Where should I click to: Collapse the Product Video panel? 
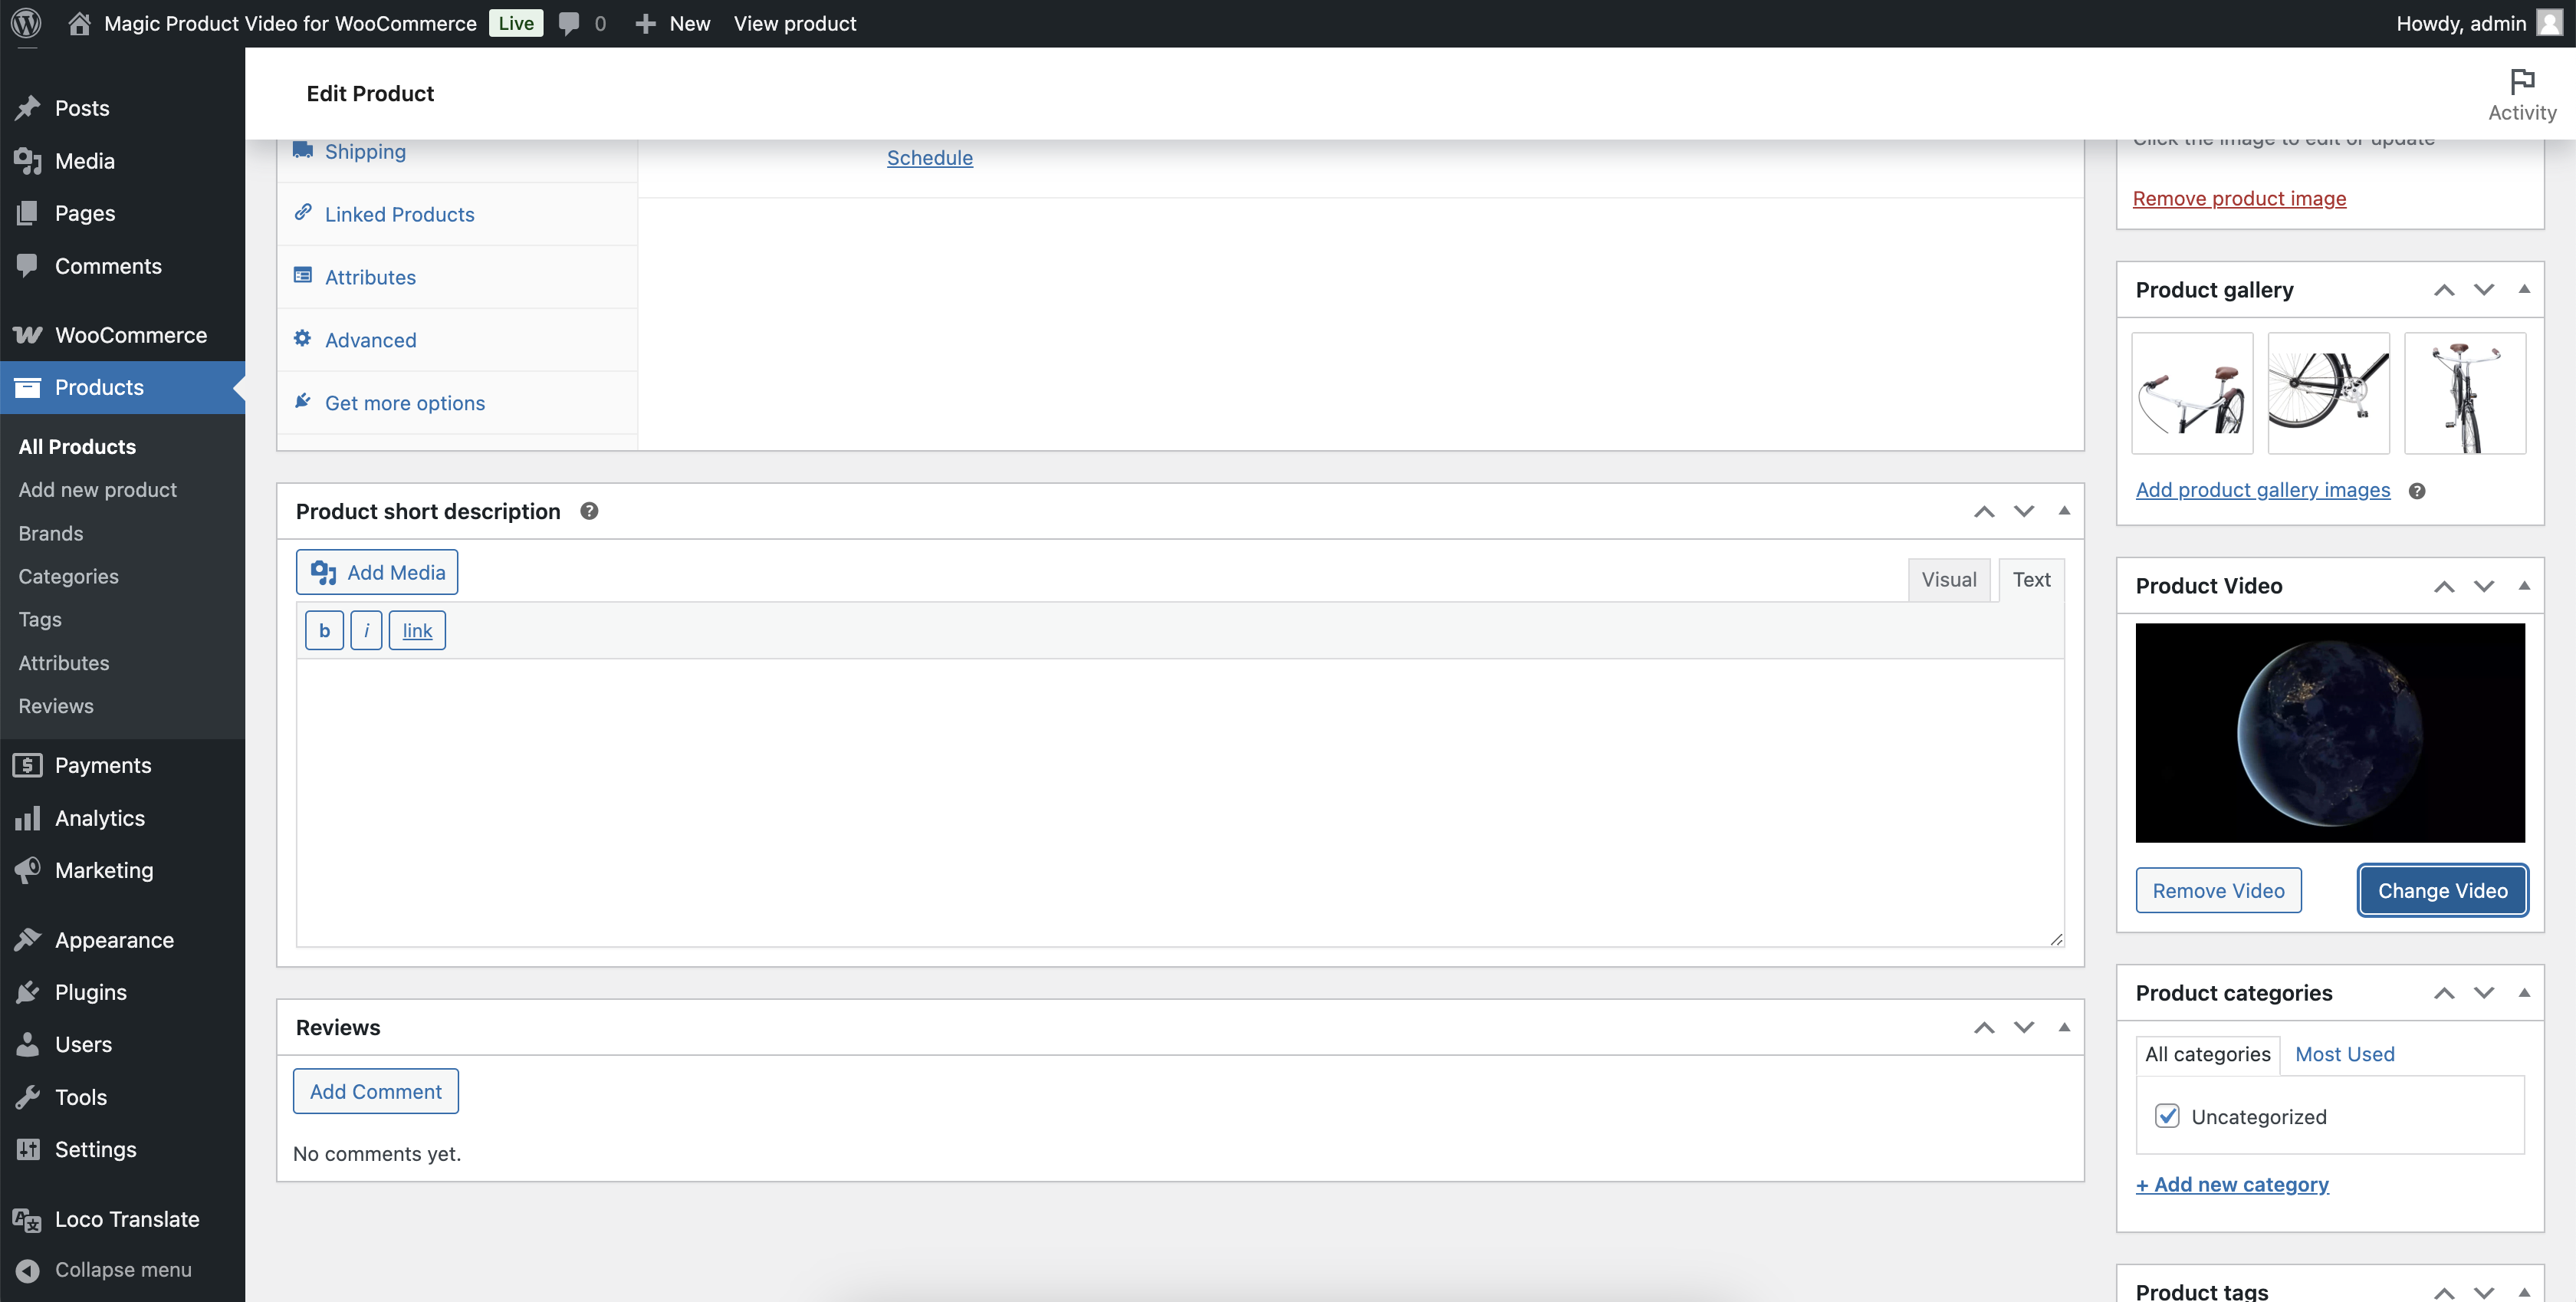pyautogui.click(x=2524, y=586)
